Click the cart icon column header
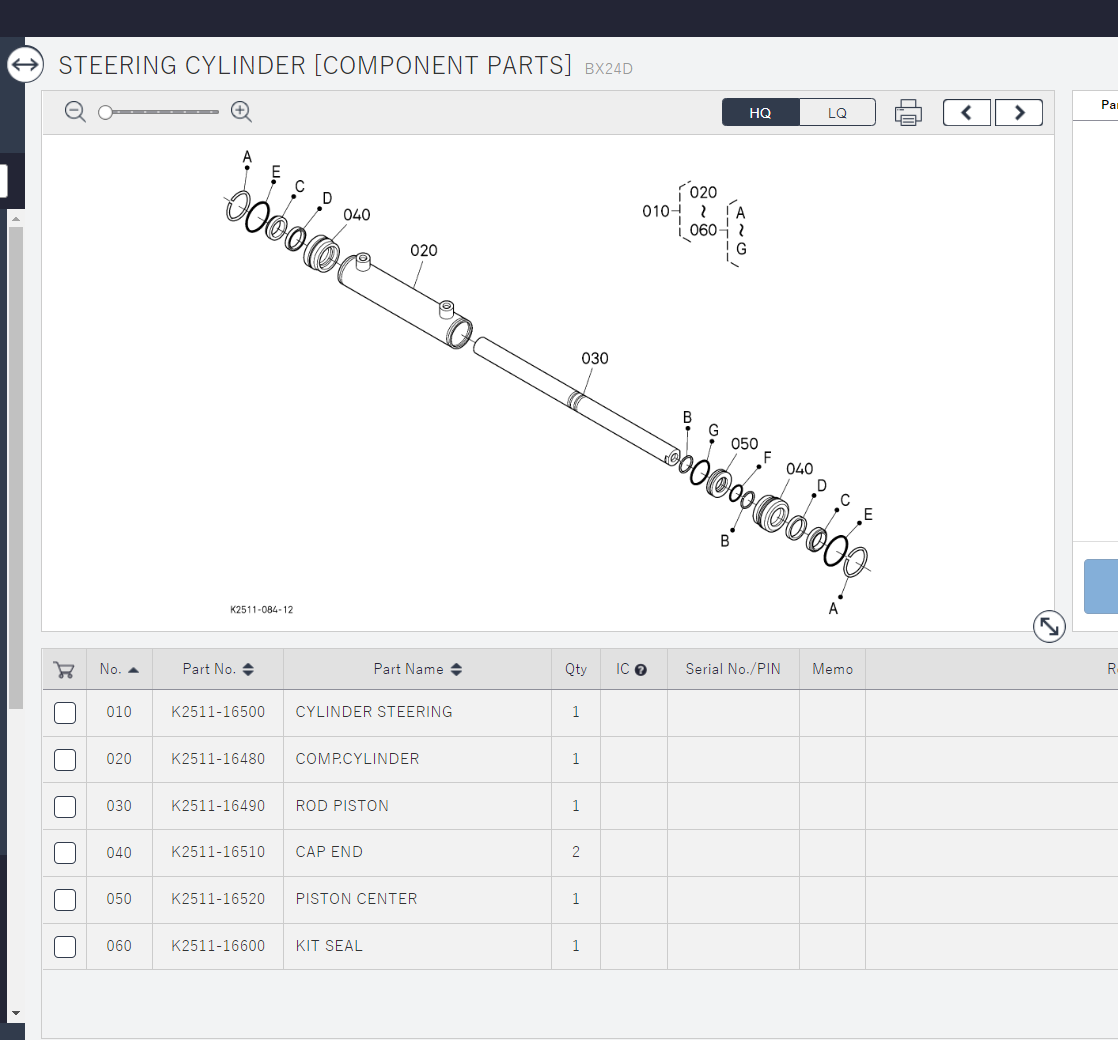Image resolution: width=1118 pixels, height=1040 pixels. point(64,669)
